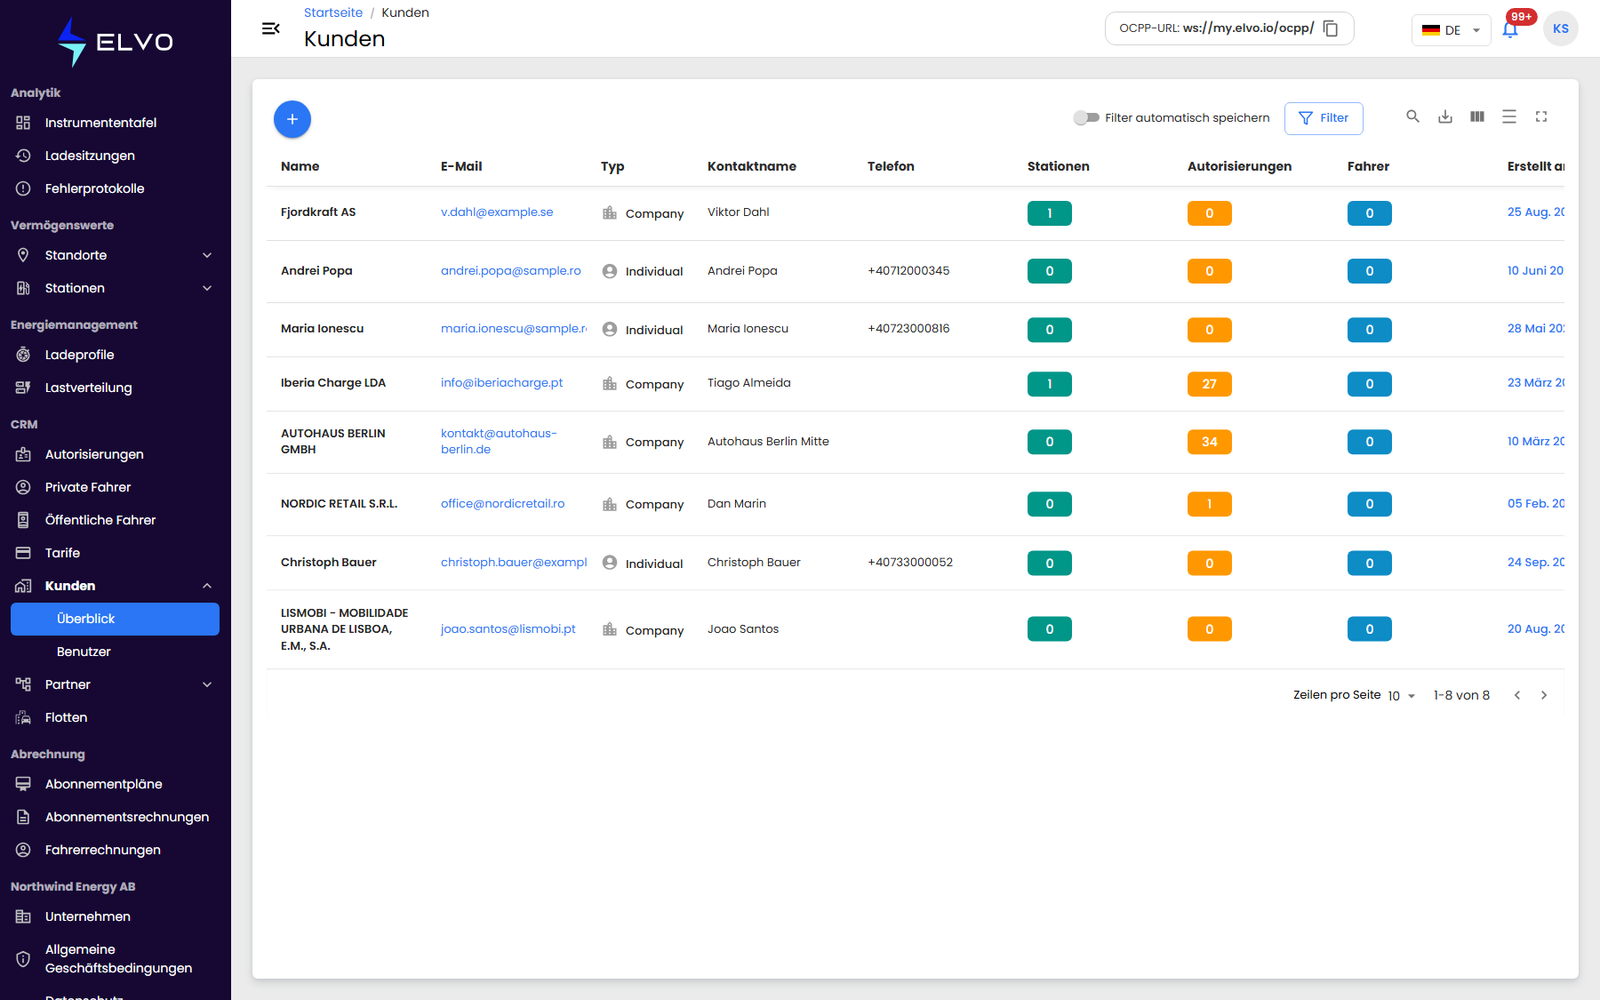
Task: Follow the Startseite breadcrumb link
Action: (333, 13)
